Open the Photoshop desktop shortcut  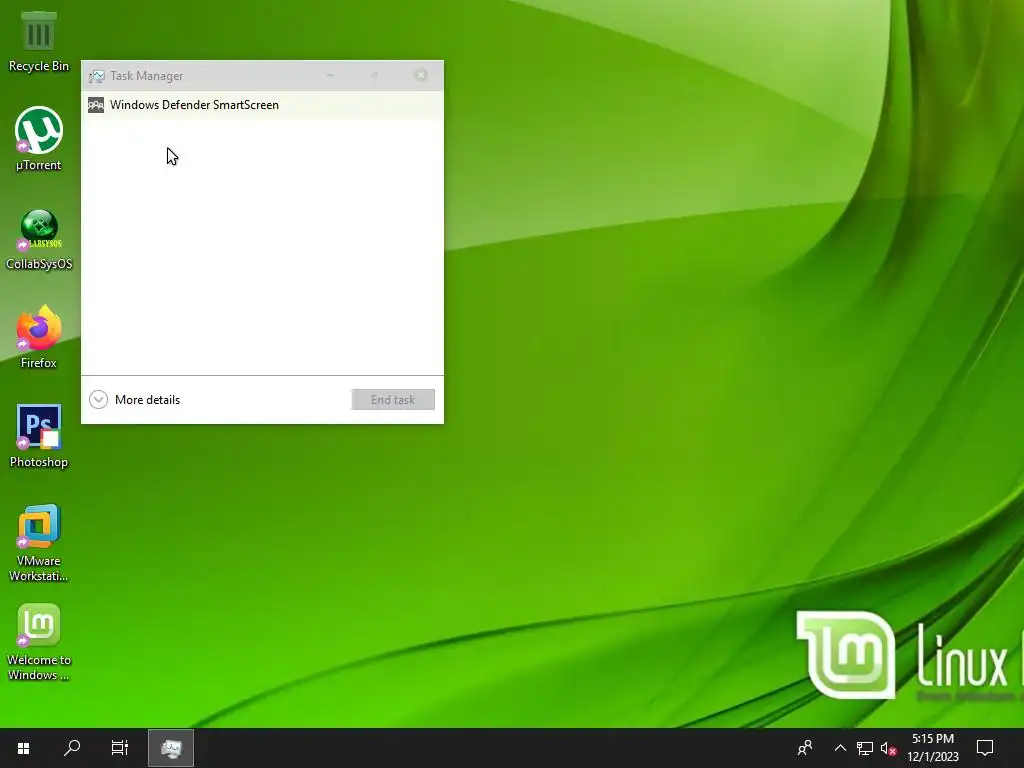pos(39,436)
